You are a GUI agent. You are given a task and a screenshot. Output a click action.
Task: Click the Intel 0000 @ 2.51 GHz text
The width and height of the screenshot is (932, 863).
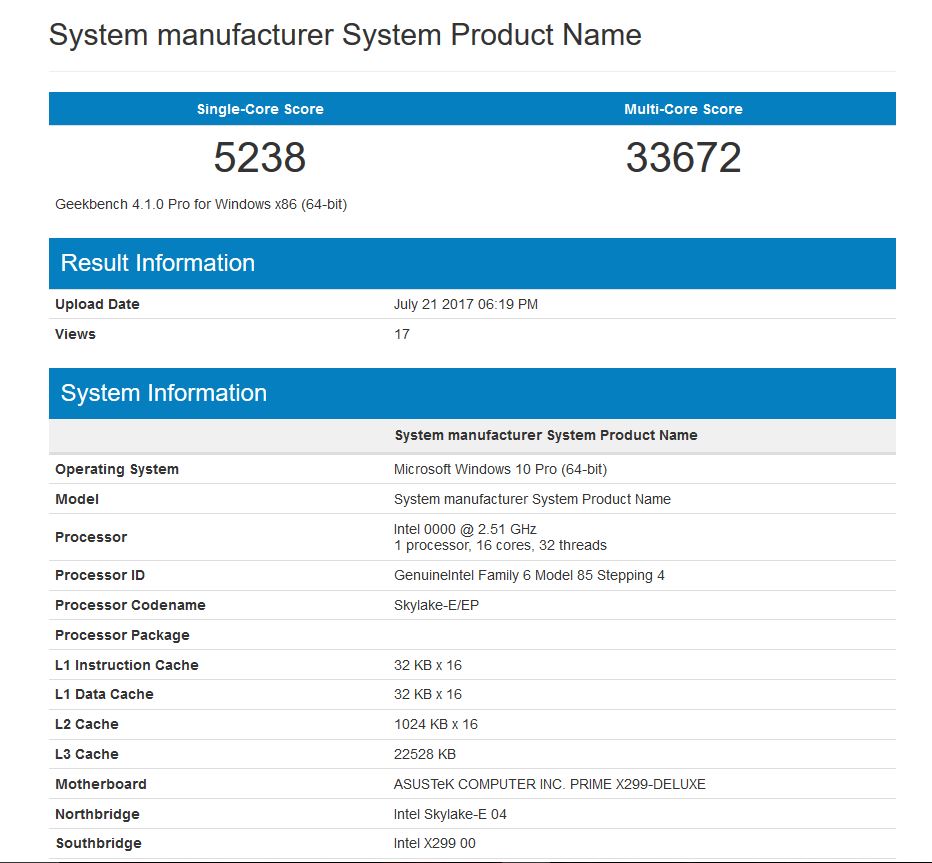466,529
